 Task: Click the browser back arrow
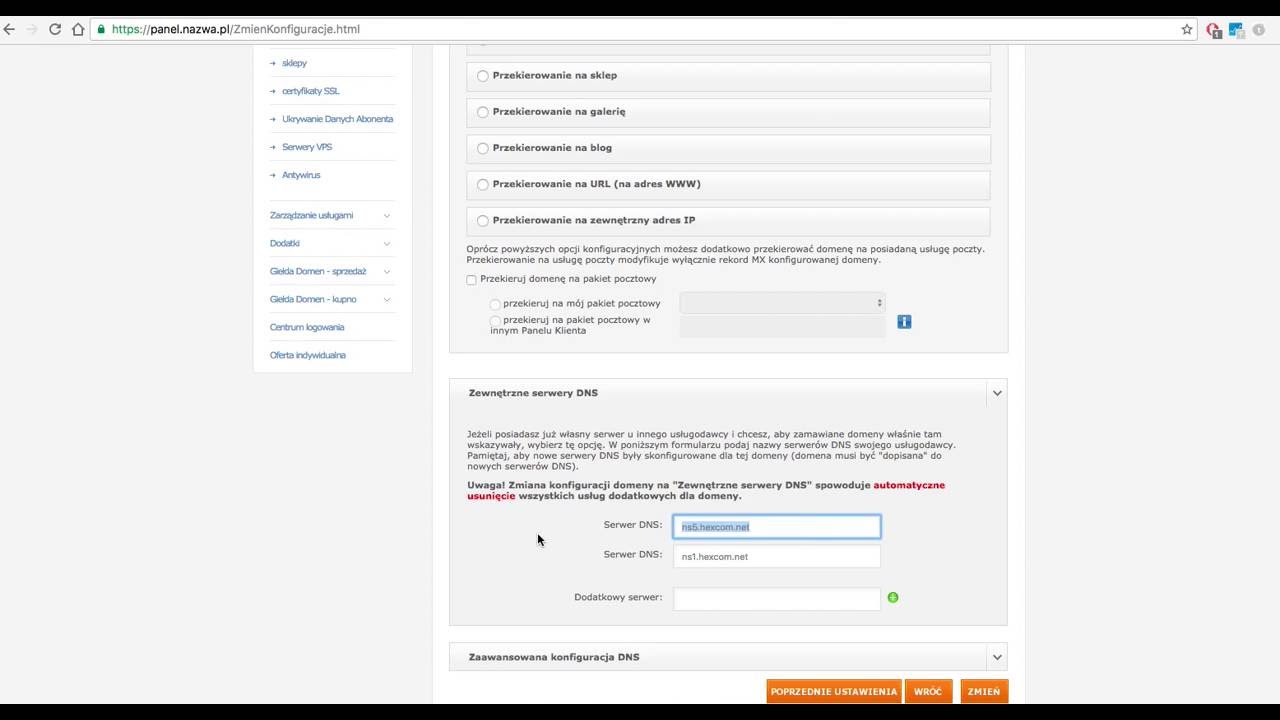[x=9, y=29]
